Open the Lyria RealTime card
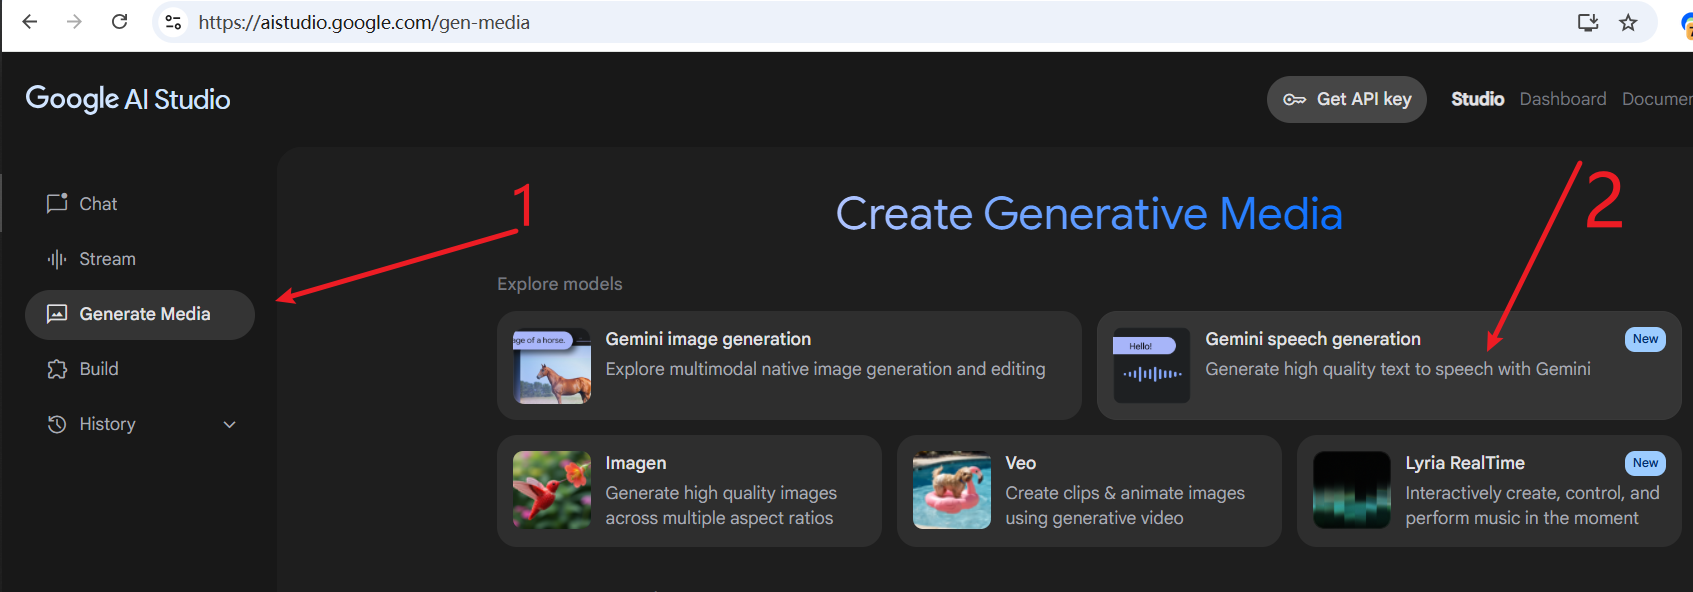1693x592 pixels. pos(1489,491)
